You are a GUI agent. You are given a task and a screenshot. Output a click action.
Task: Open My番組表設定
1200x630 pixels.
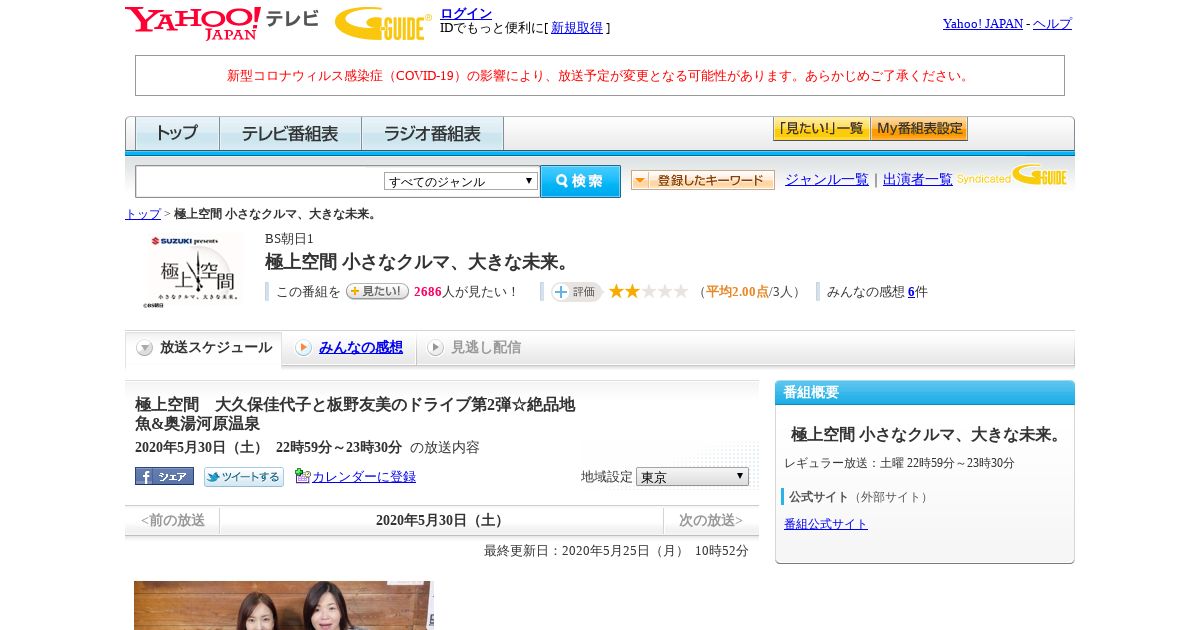pyautogui.click(x=919, y=129)
